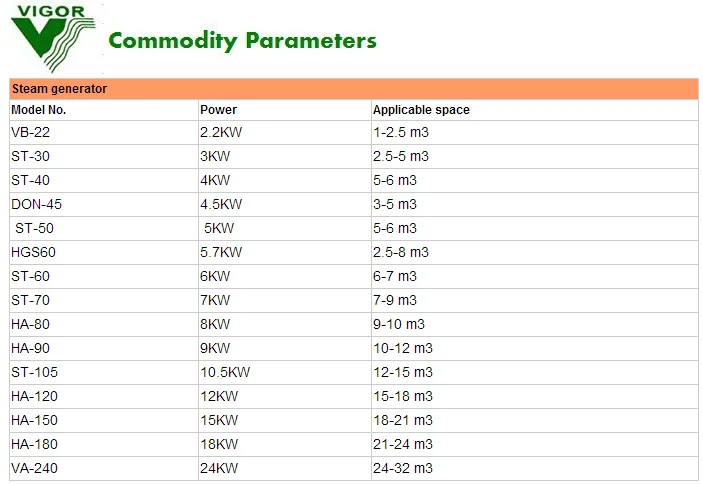Click the HA-120 model cell
The width and height of the screenshot is (703, 484).
[x=104, y=396]
